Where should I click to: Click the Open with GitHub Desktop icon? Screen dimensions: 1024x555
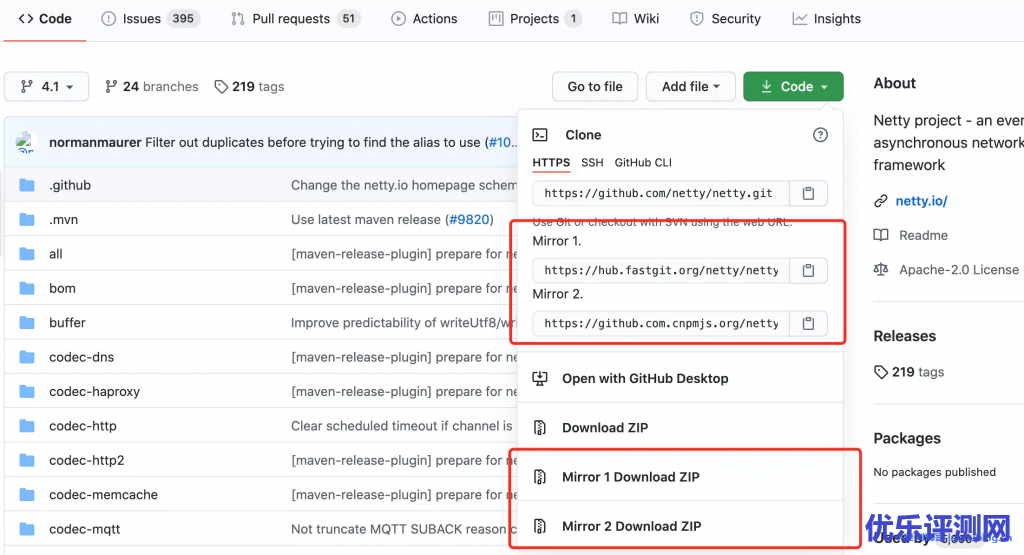[540, 379]
